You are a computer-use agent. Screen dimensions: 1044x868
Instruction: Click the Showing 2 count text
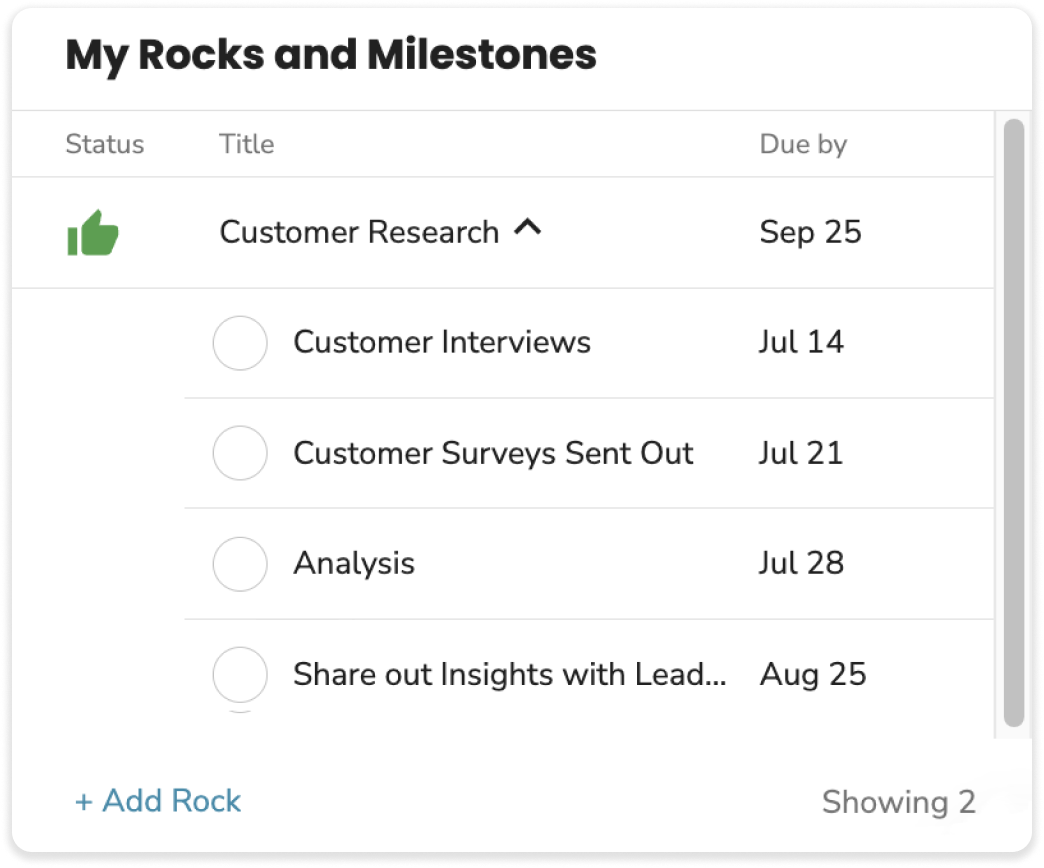898,802
